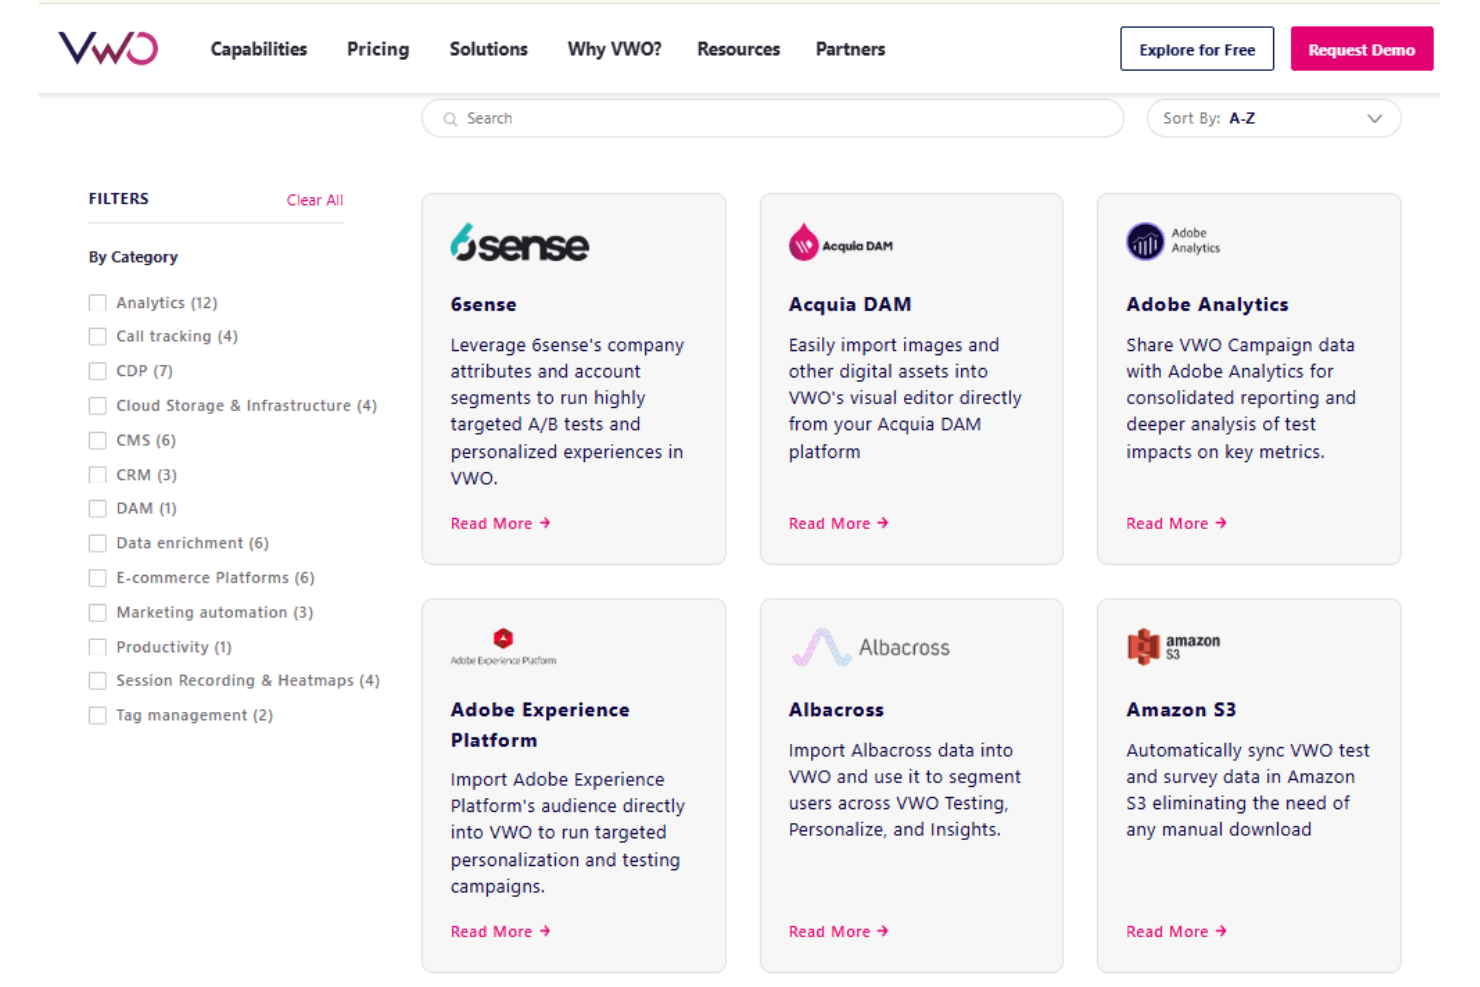Toggle the CRM (3) filter
This screenshot has width=1480, height=987.
[97, 475]
